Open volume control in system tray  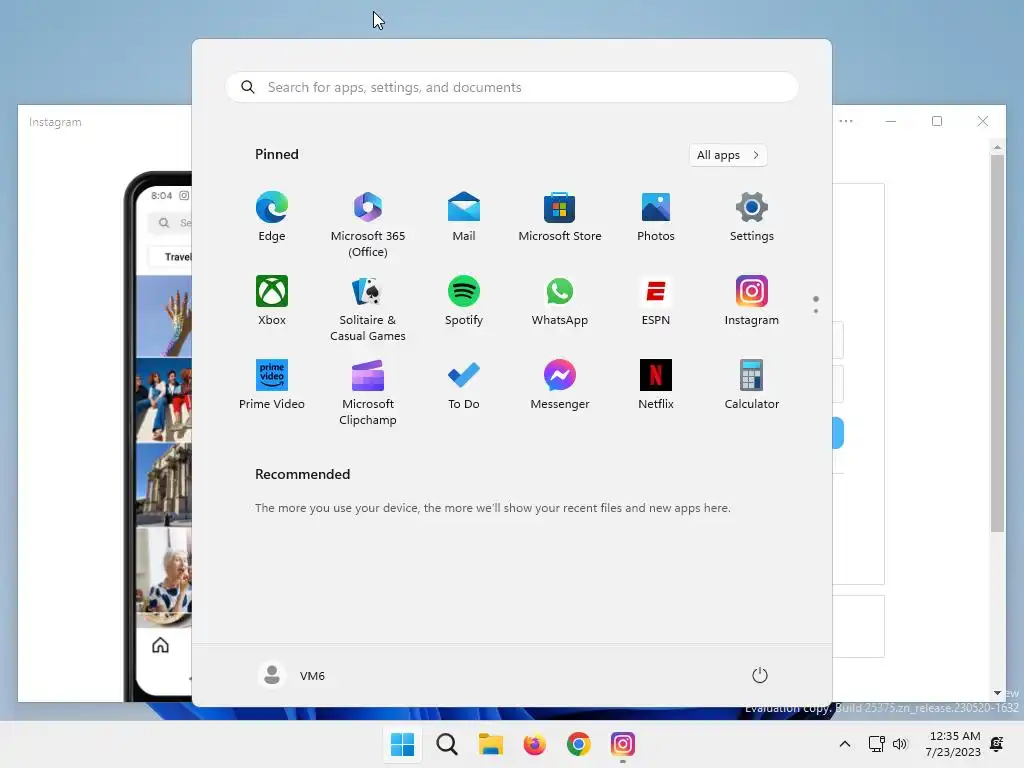[x=900, y=744]
